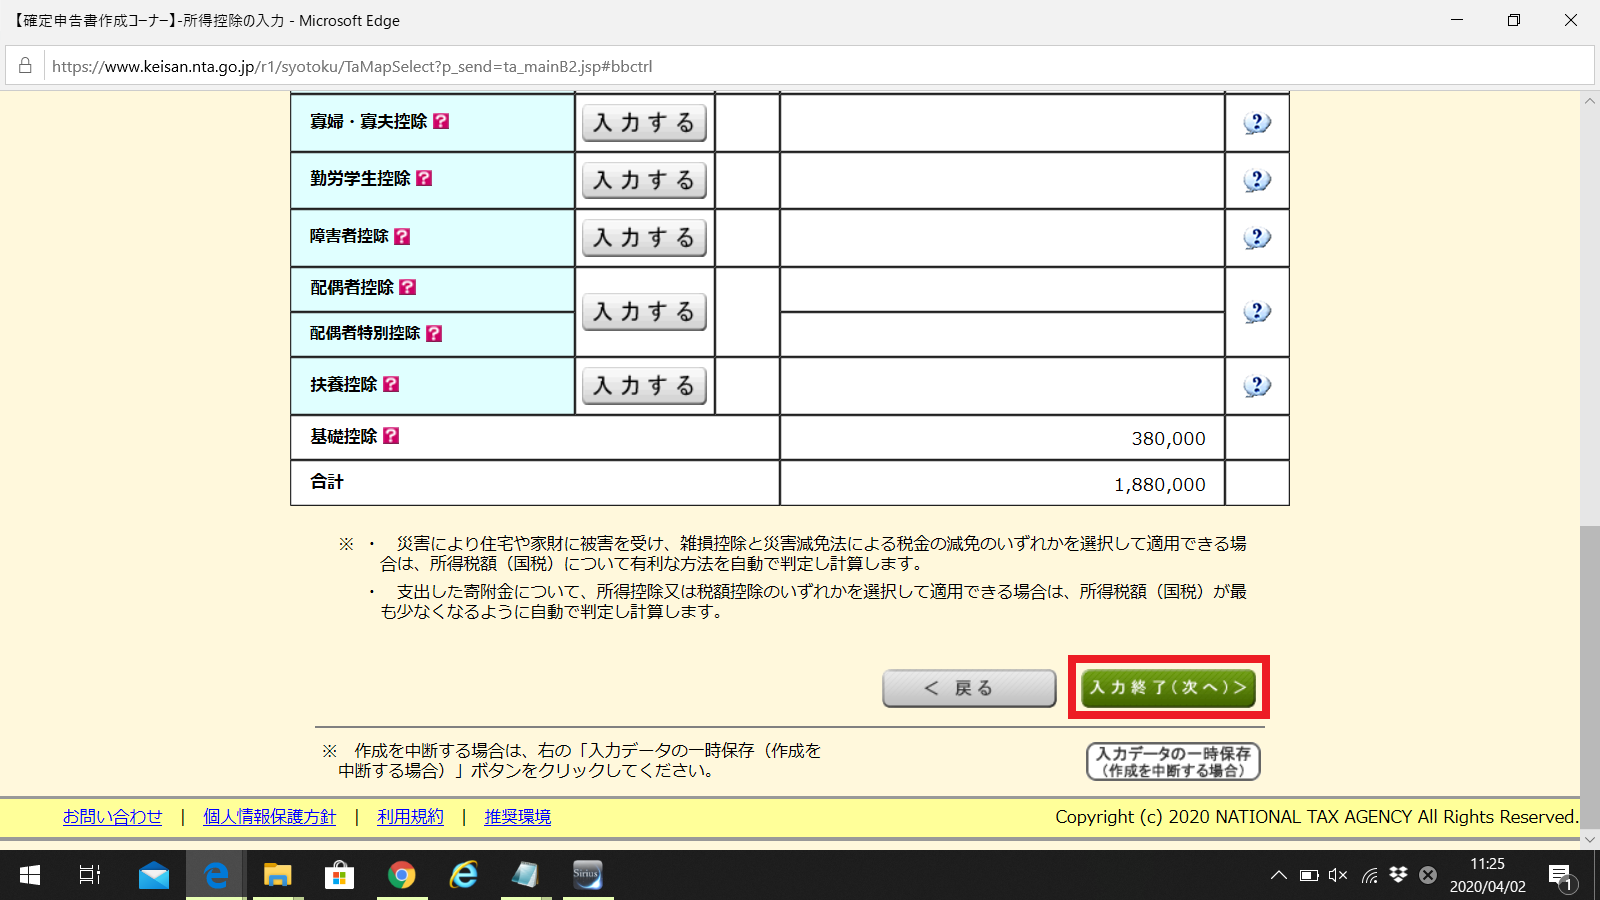Viewport: 1600px width, 900px height.
Task: View help for 基礎控除 via its icon
Action: pyautogui.click(x=391, y=436)
